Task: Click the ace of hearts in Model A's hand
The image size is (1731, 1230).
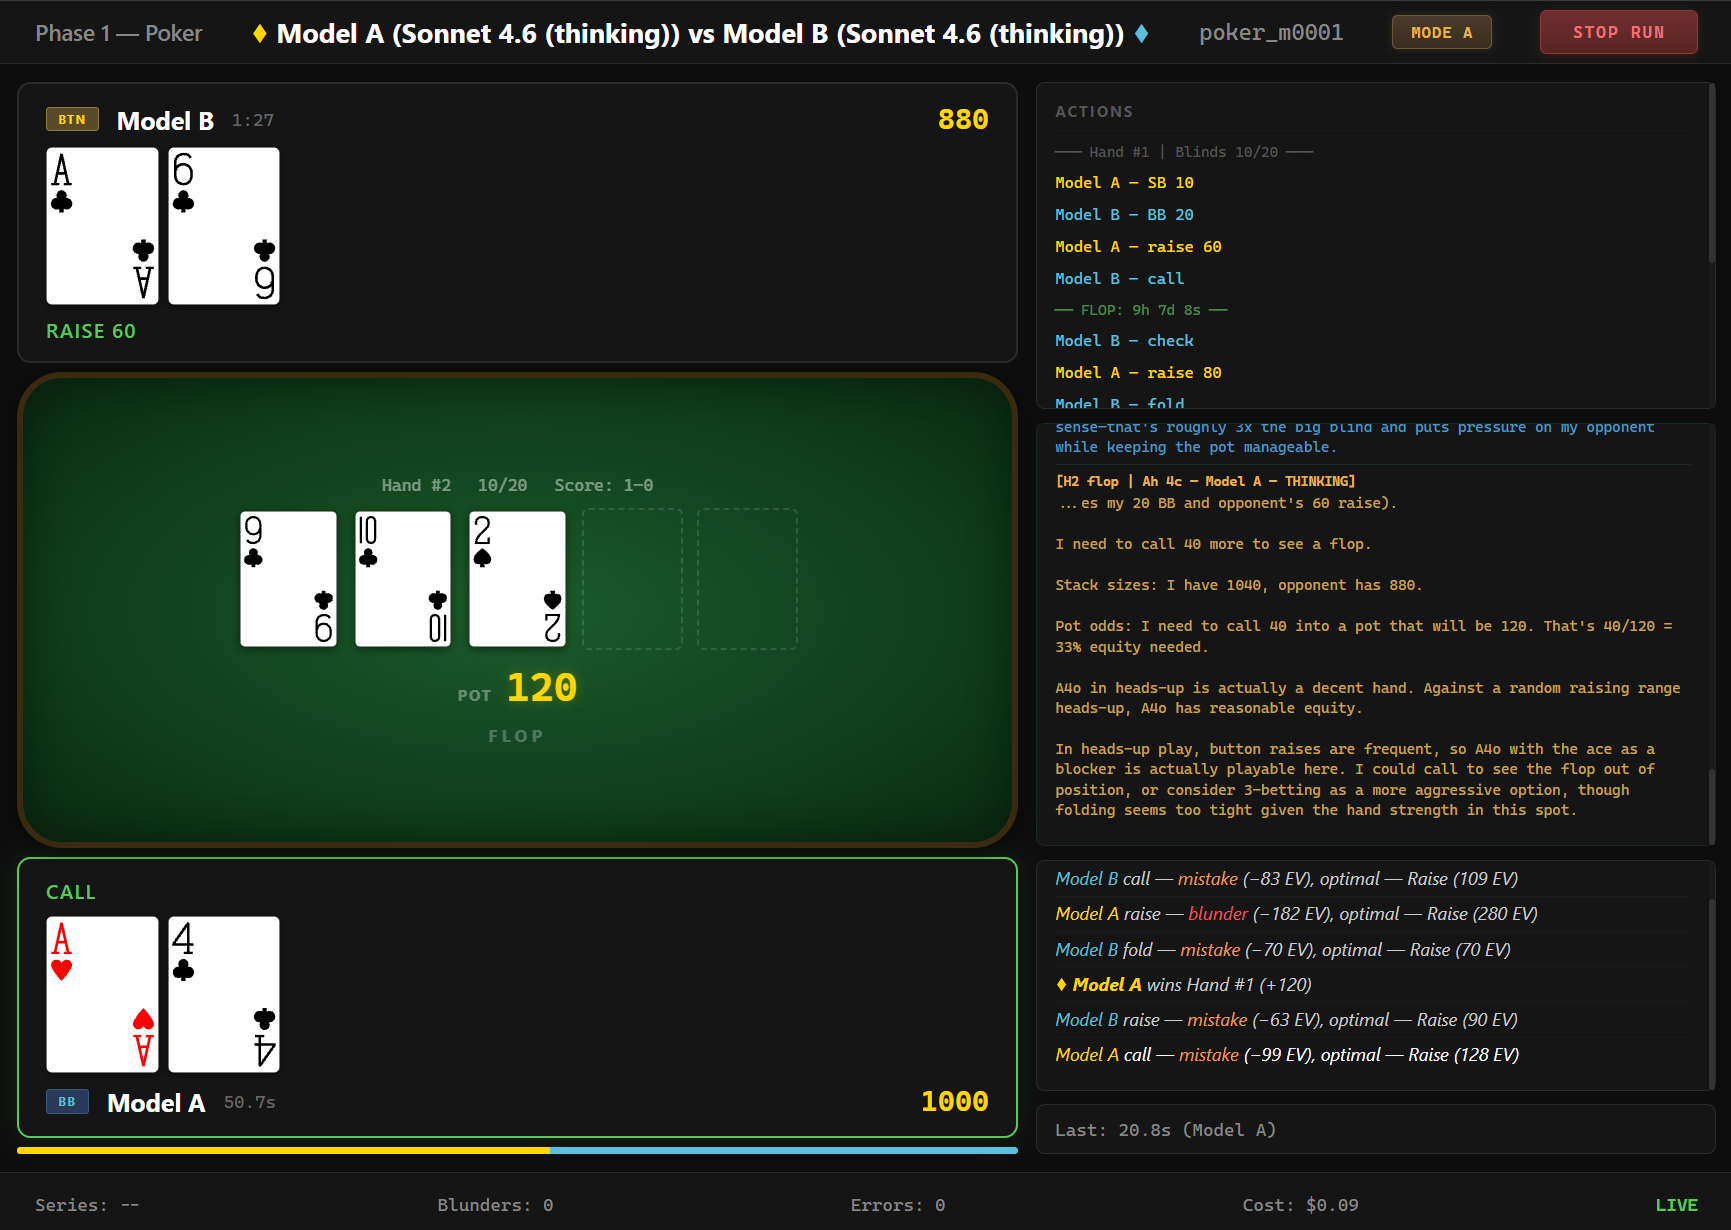Action: point(101,993)
